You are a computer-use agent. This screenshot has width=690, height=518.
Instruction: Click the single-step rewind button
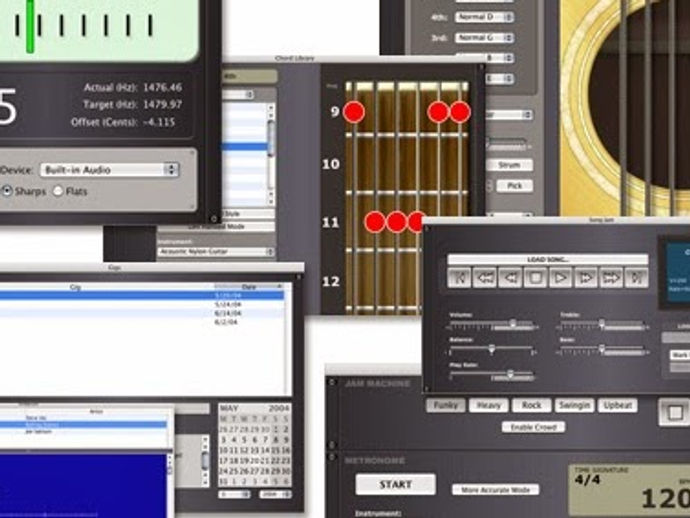[510, 278]
